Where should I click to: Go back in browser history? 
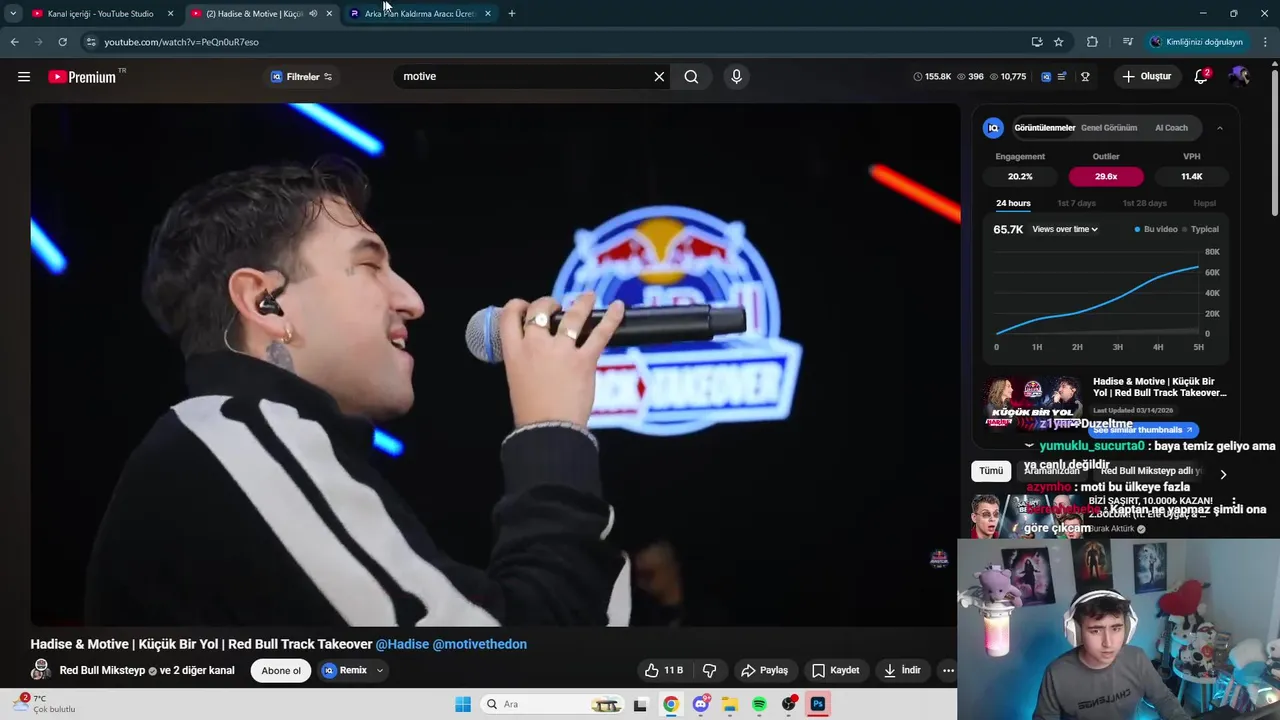pyautogui.click(x=14, y=42)
